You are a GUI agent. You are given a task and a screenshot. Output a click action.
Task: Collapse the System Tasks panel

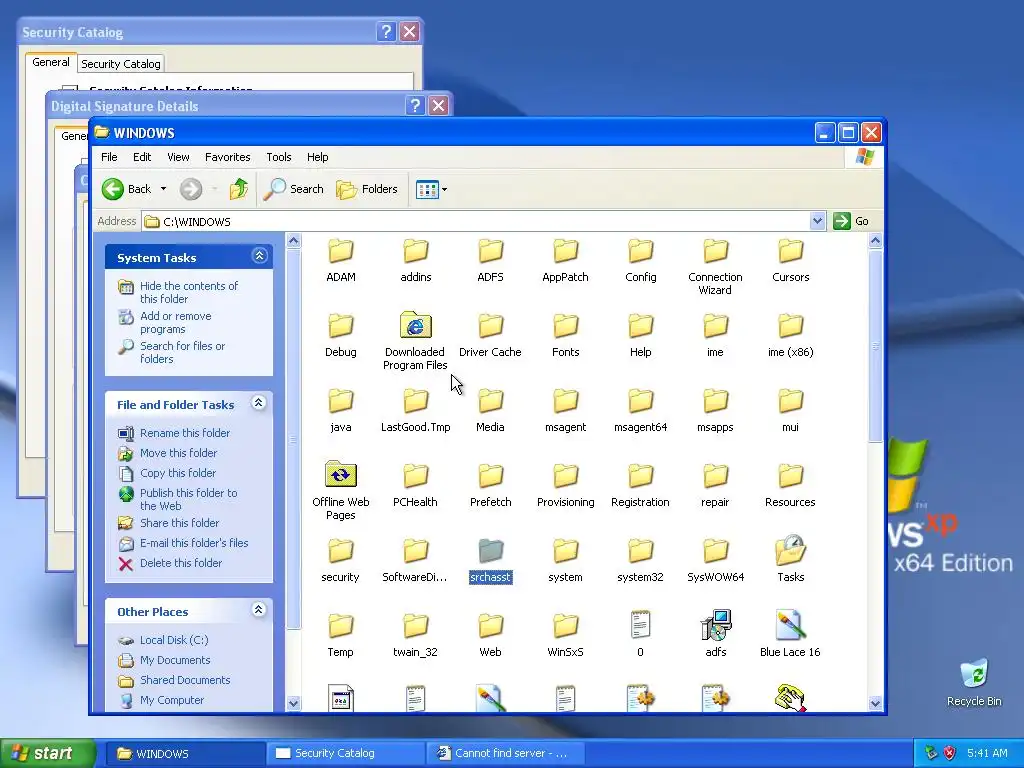259,256
